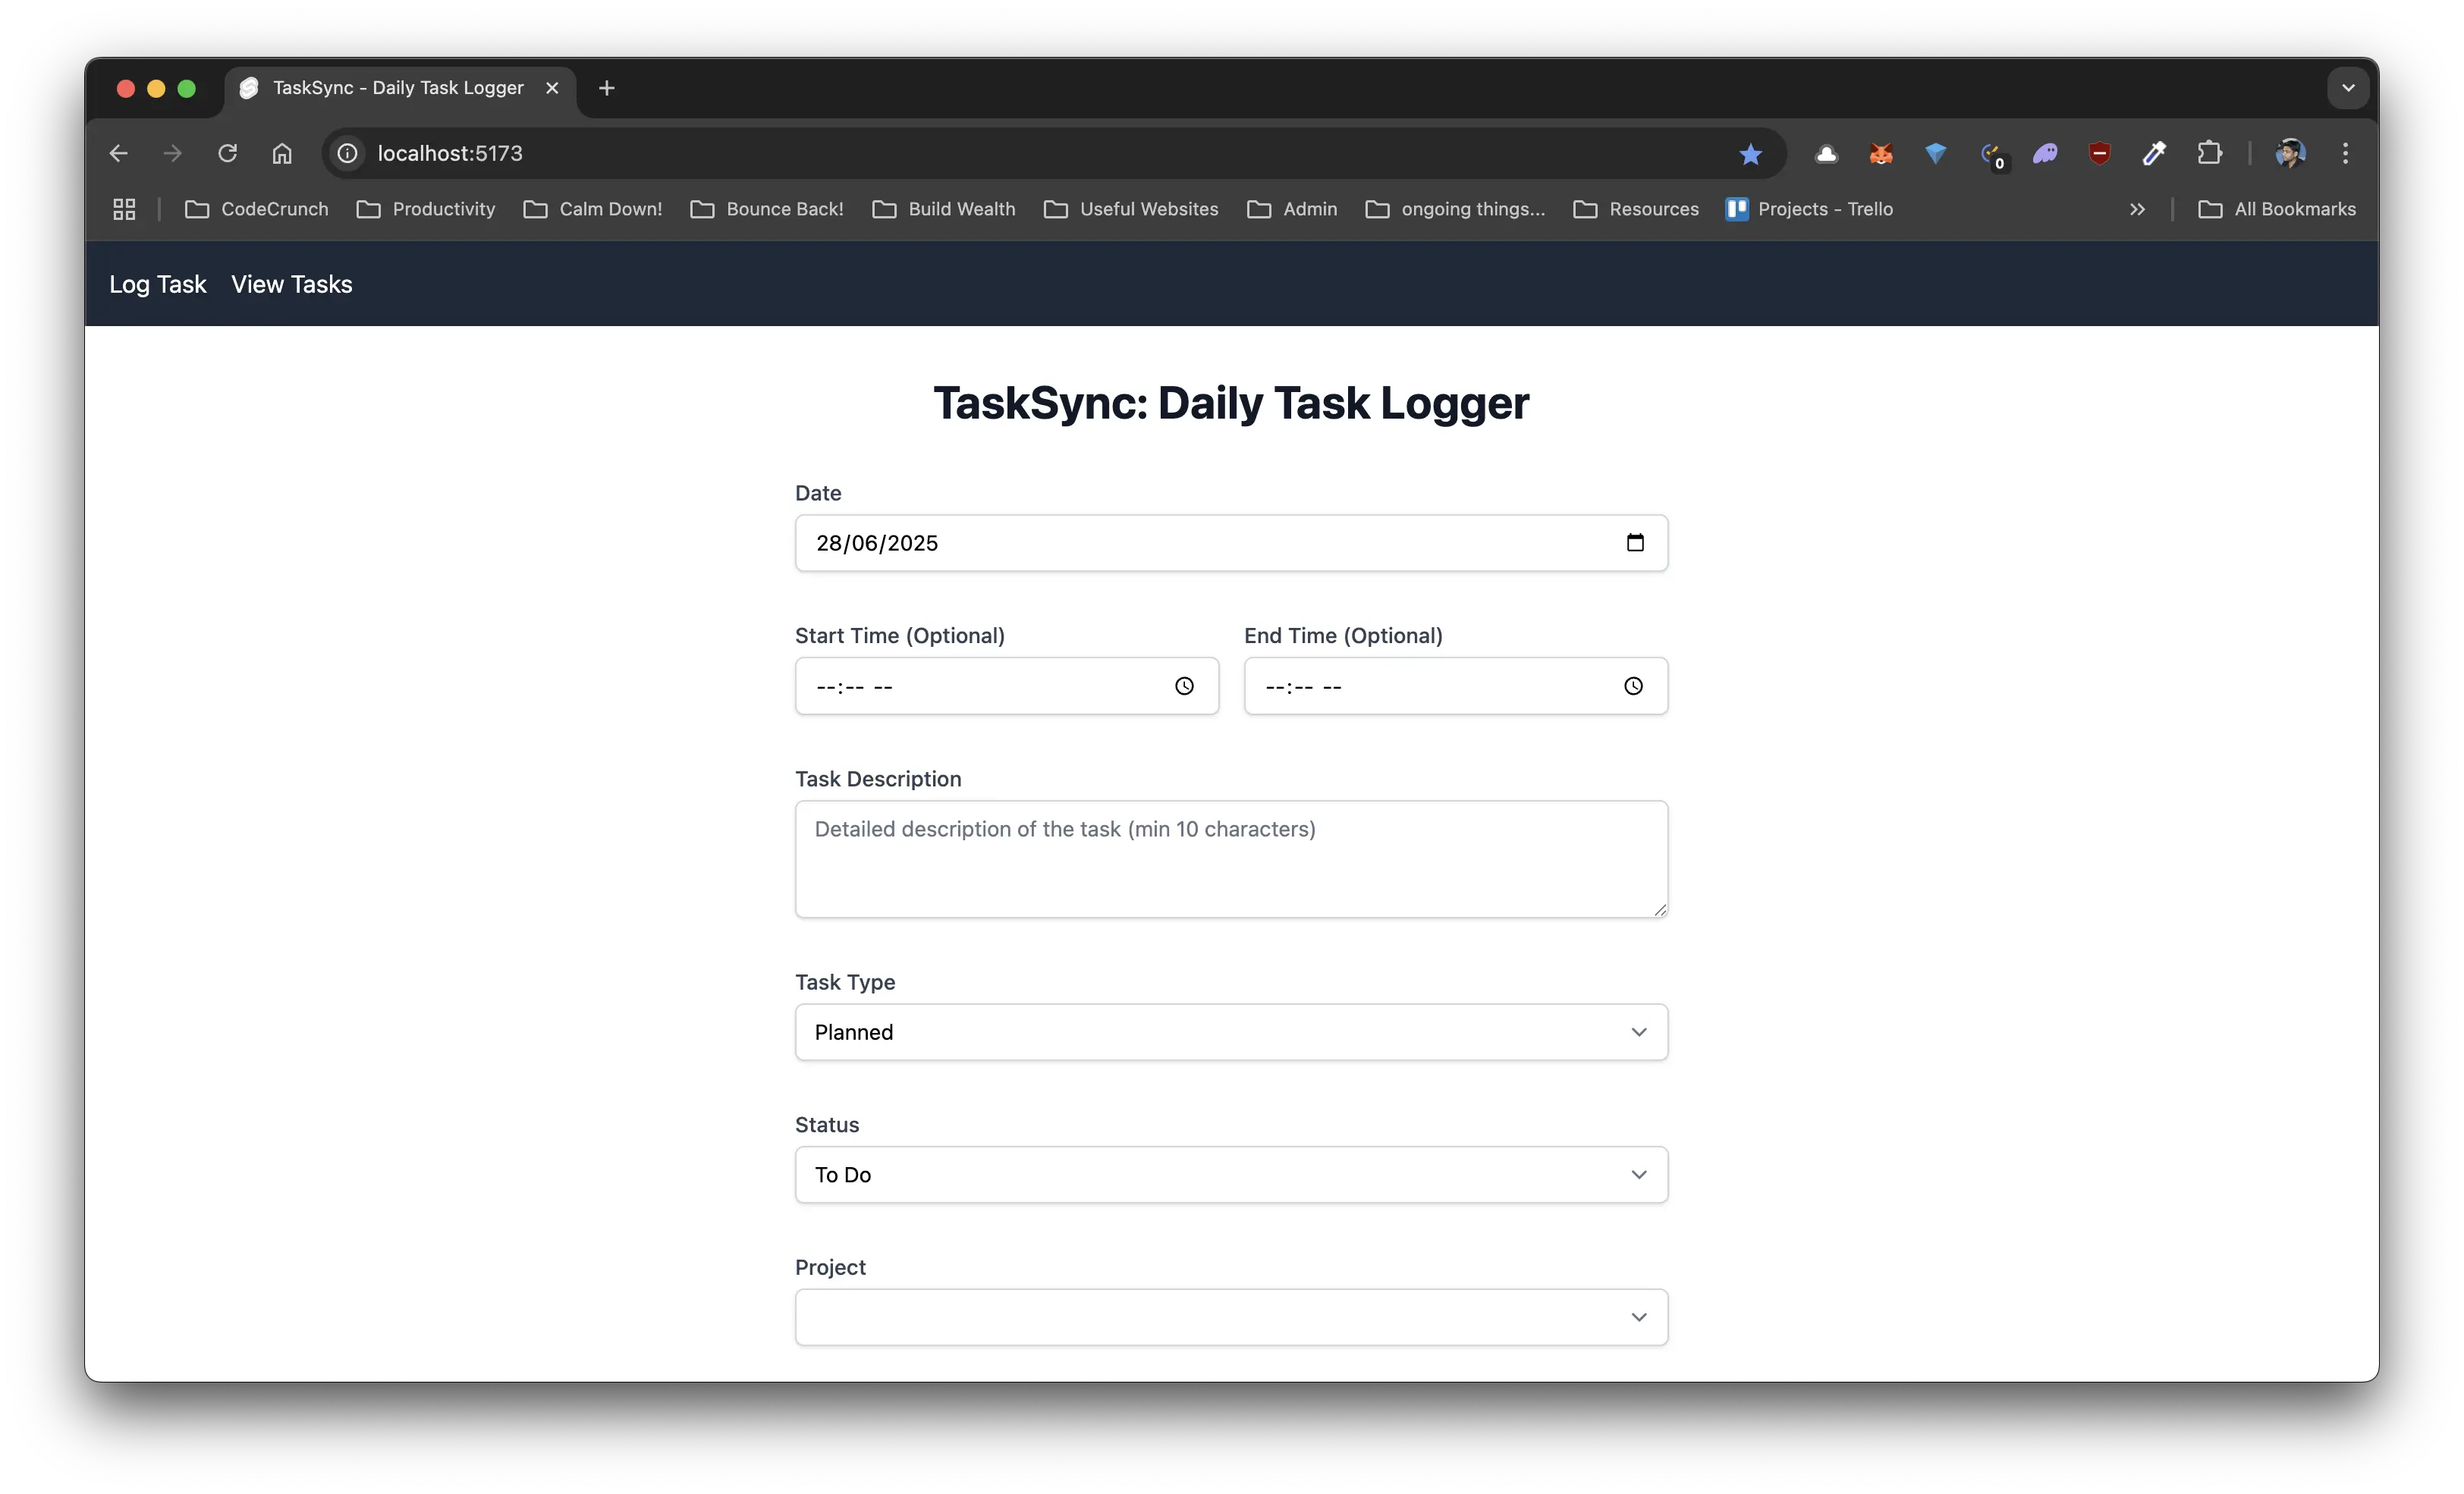Open the date picker calendar icon
Screen dimensions: 2464x1494
(1635, 542)
